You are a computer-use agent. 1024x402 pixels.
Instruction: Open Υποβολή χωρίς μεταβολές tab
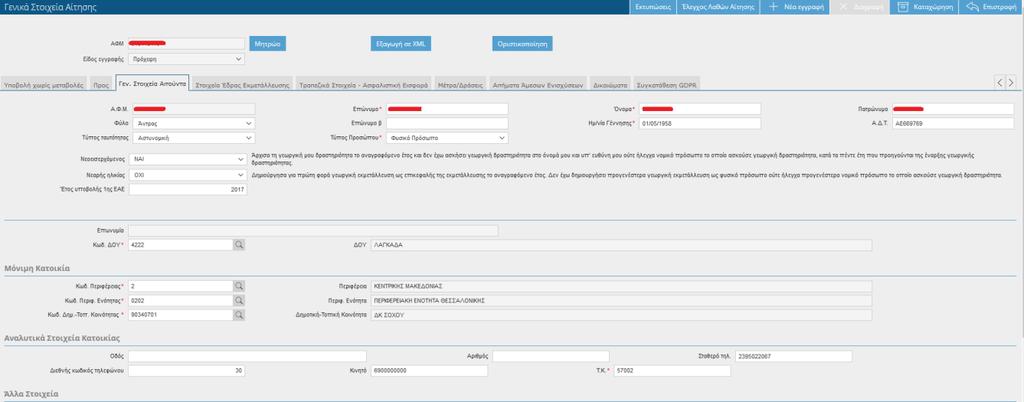click(x=44, y=85)
